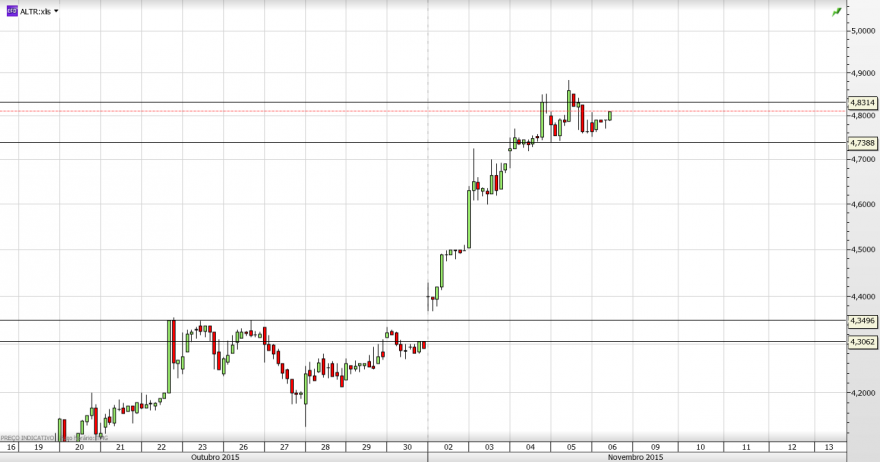Select the 4,3496 price level label
The image size is (880, 462).
[862, 321]
